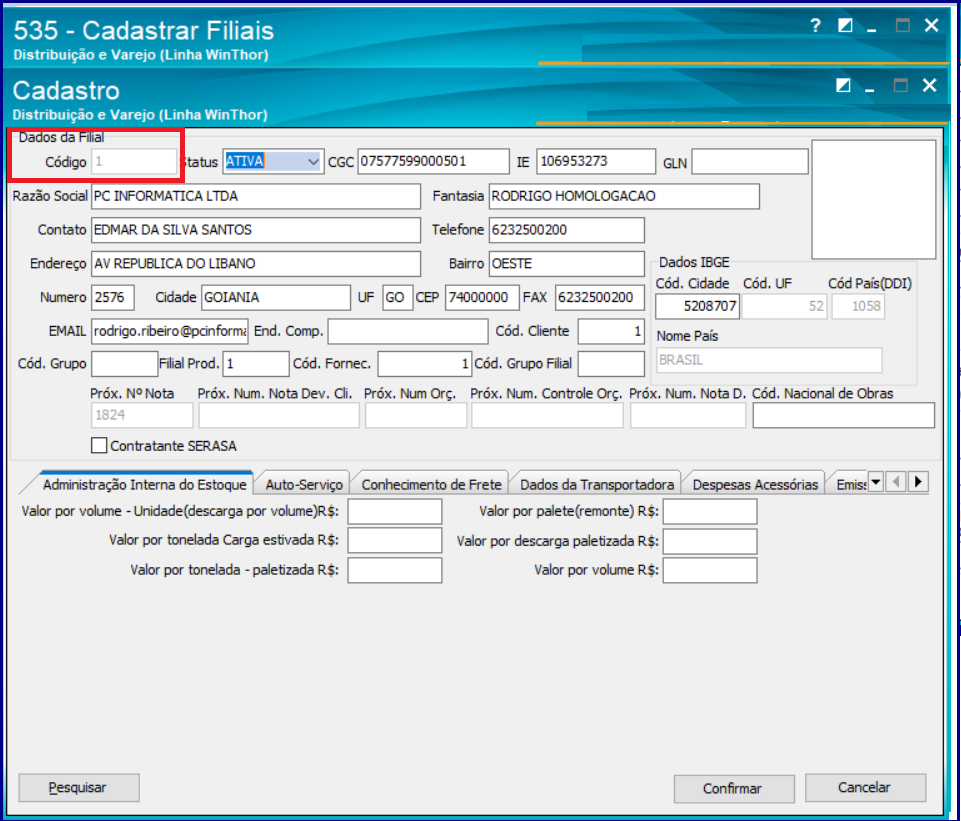Edit the Fantasia field
This screenshot has width=961, height=821.
click(624, 196)
